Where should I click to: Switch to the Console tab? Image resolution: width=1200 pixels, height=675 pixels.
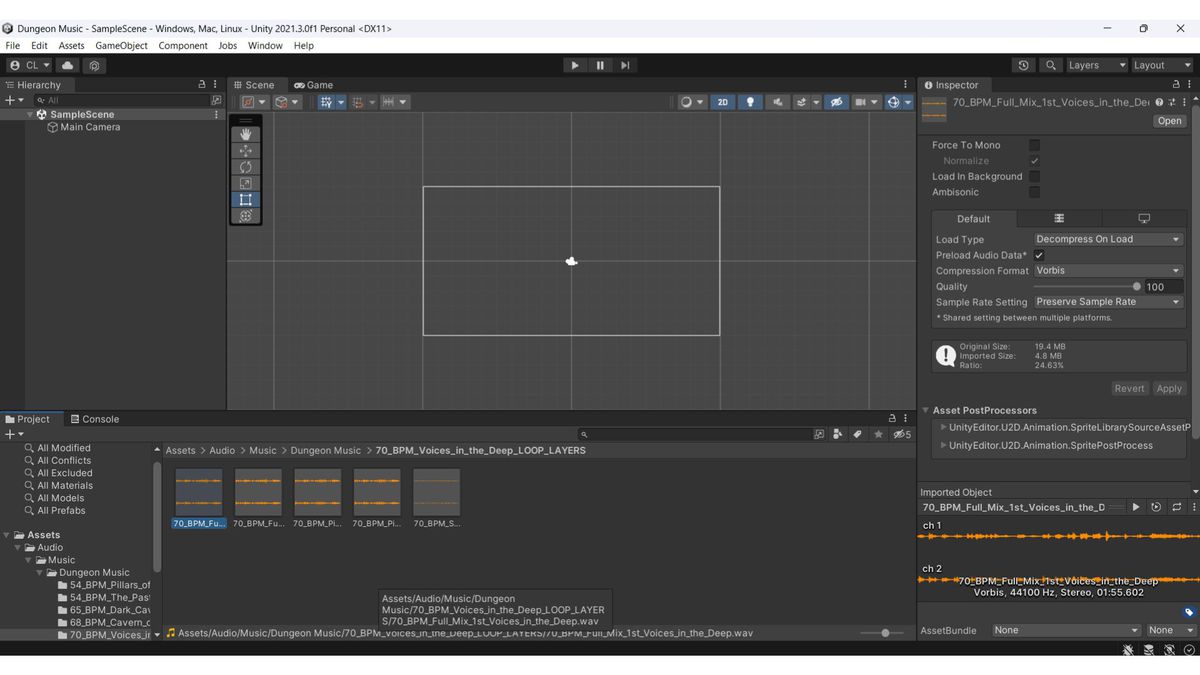95,419
